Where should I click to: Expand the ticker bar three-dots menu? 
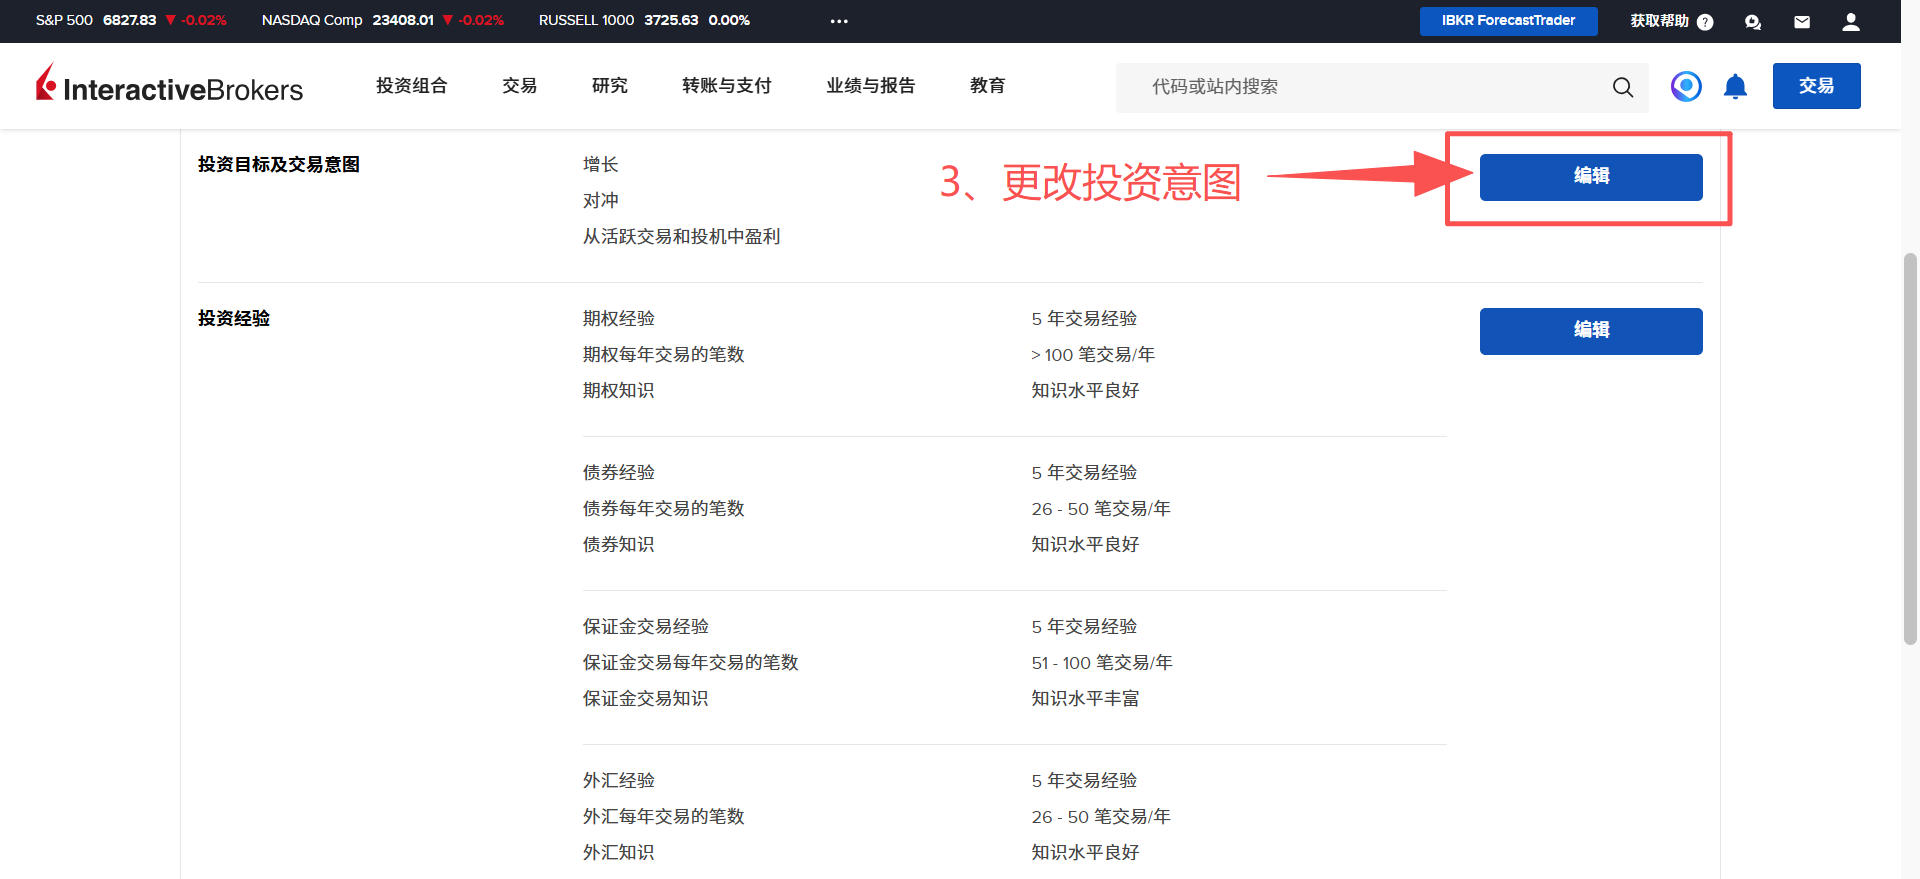point(839,21)
